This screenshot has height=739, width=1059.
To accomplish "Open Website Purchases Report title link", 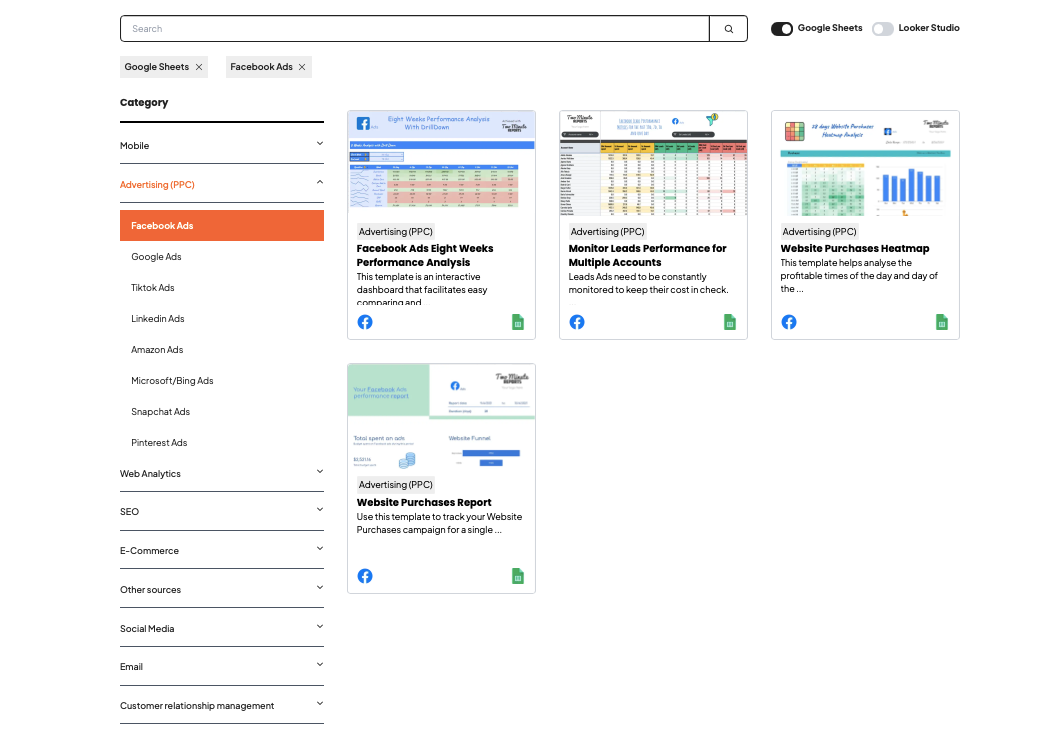I will 423,503.
